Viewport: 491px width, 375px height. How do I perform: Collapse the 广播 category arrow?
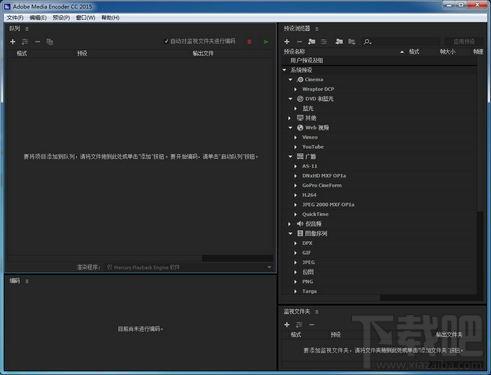290,157
